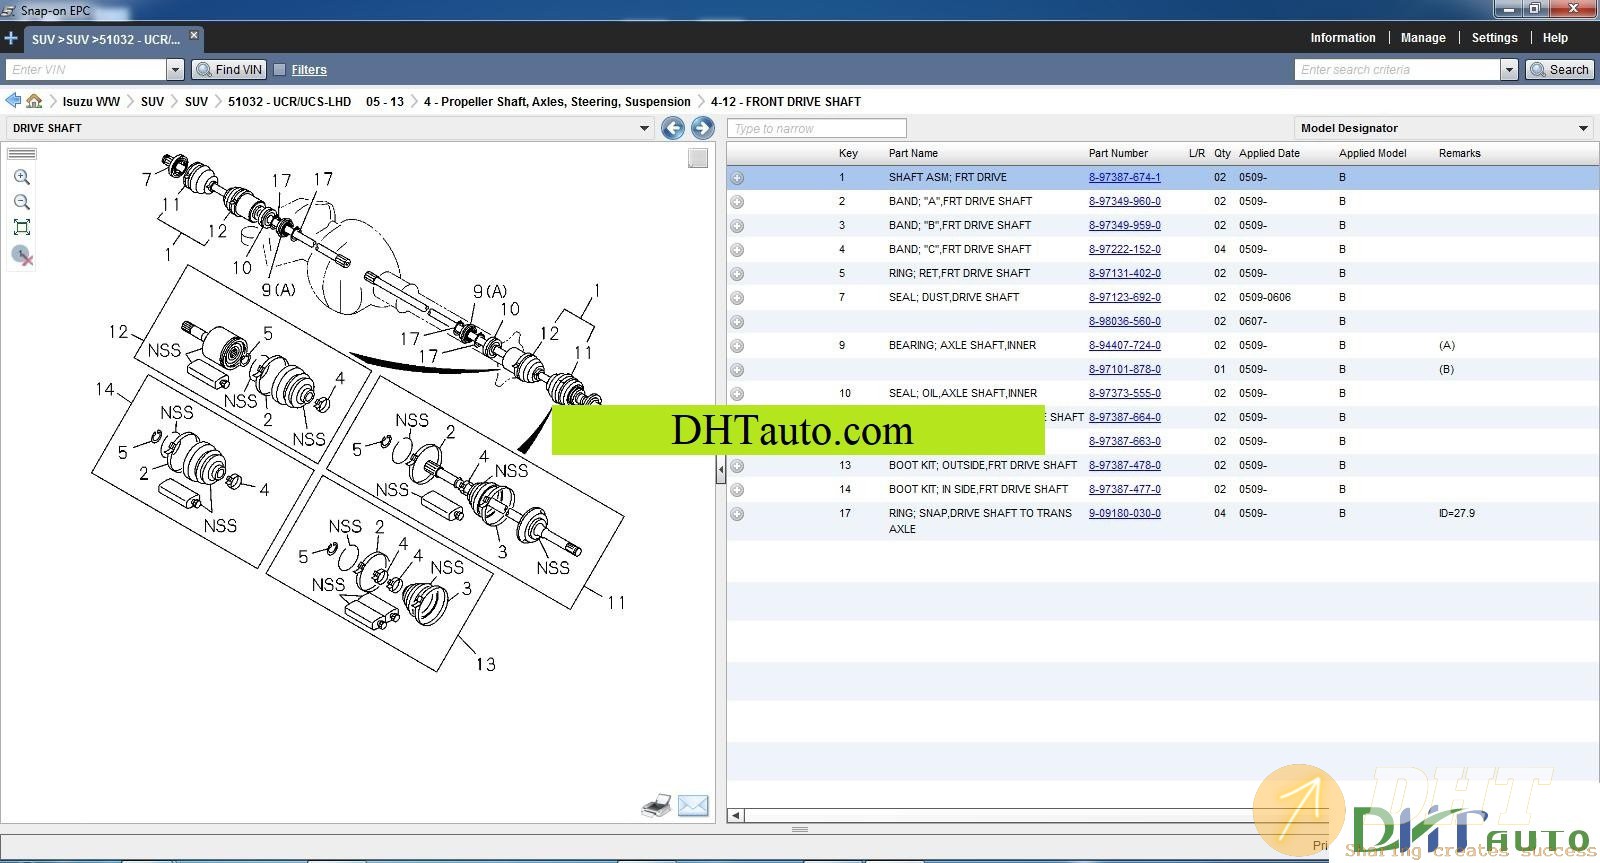Open diagram toolbar grip handle
The height and width of the screenshot is (863, 1600).
22,154
